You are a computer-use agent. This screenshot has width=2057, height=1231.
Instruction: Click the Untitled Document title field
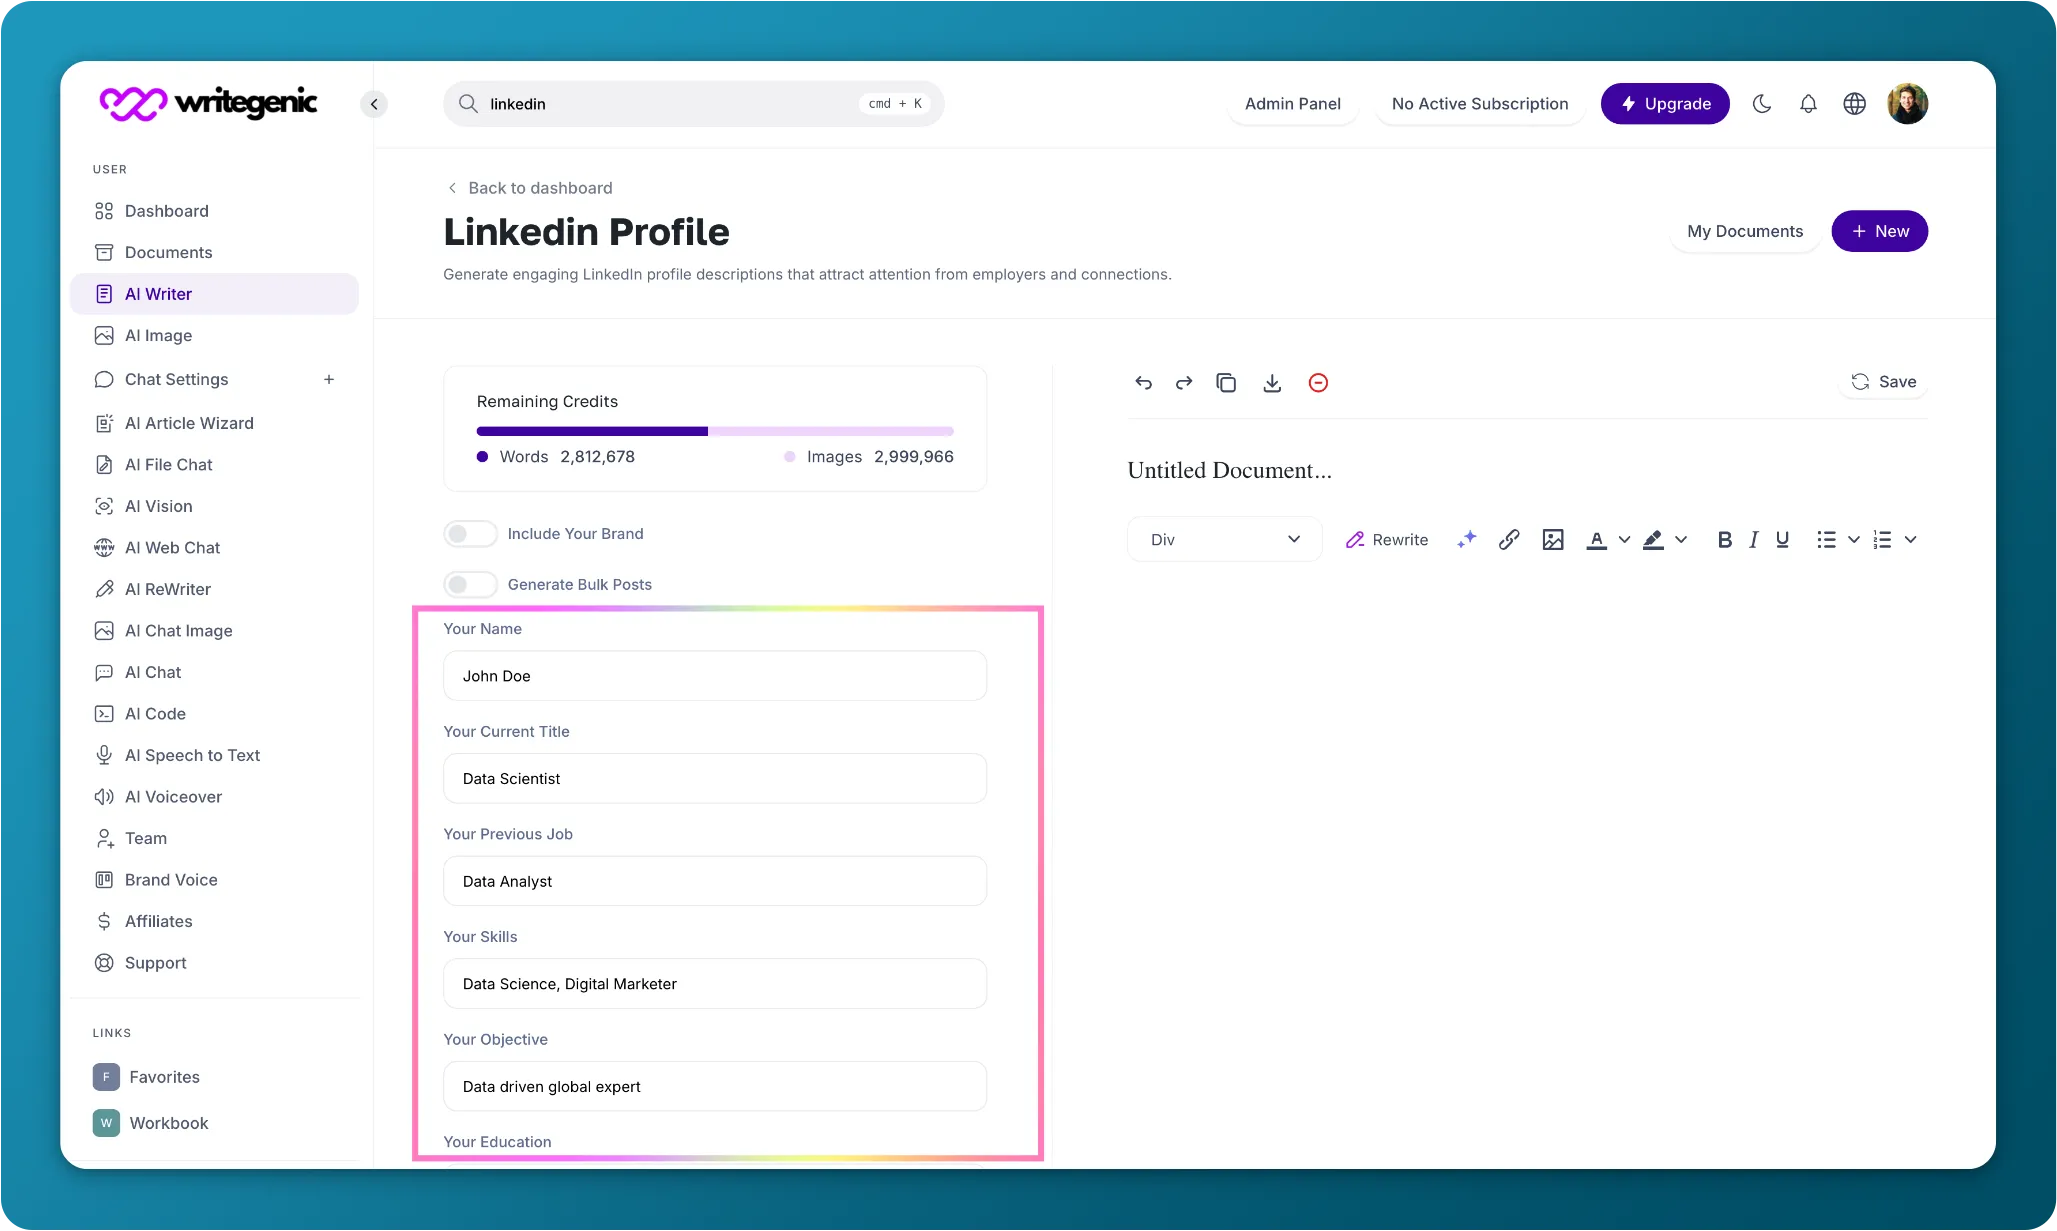(1229, 470)
